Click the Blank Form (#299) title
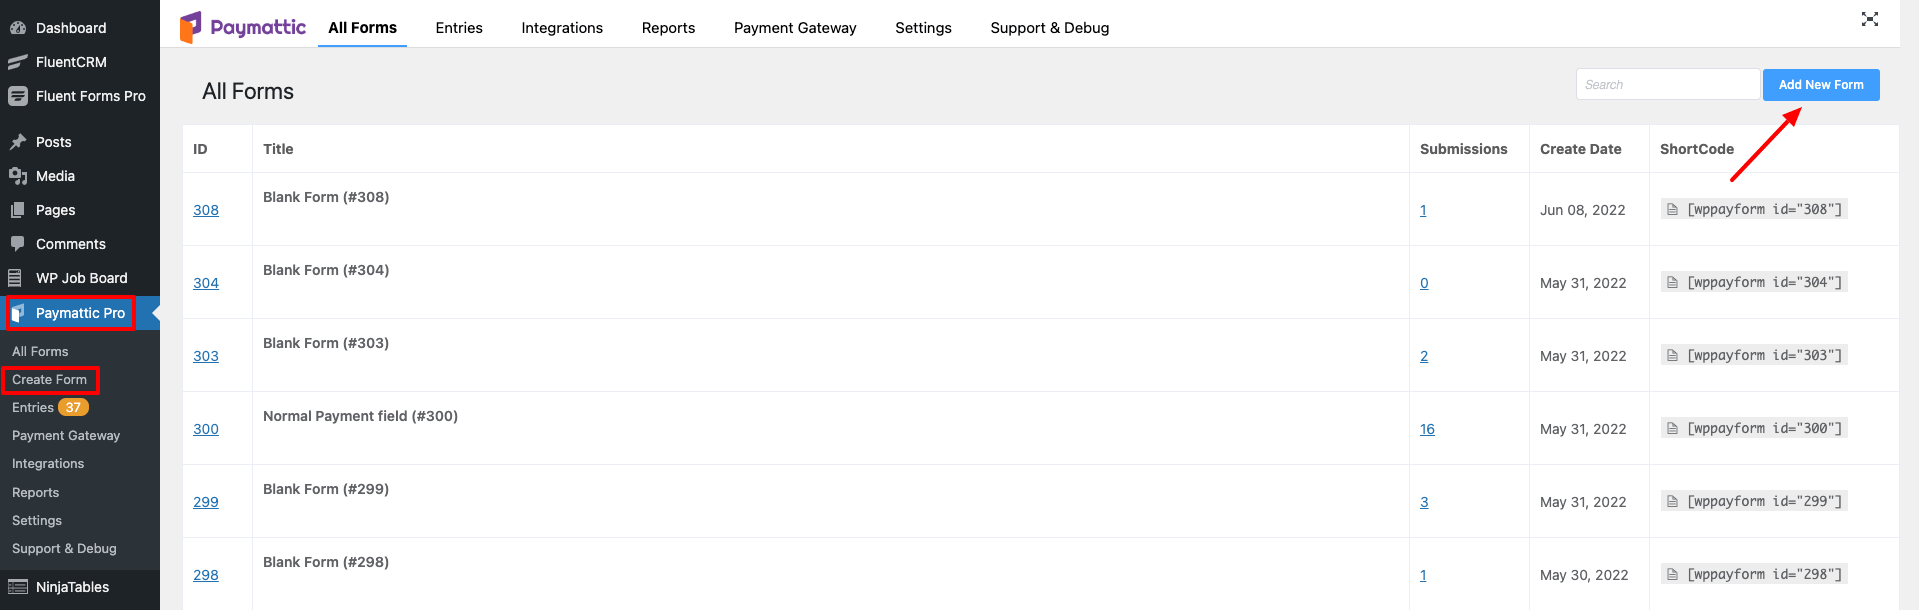Screen dimensions: 1919x610 [x=326, y=489]
